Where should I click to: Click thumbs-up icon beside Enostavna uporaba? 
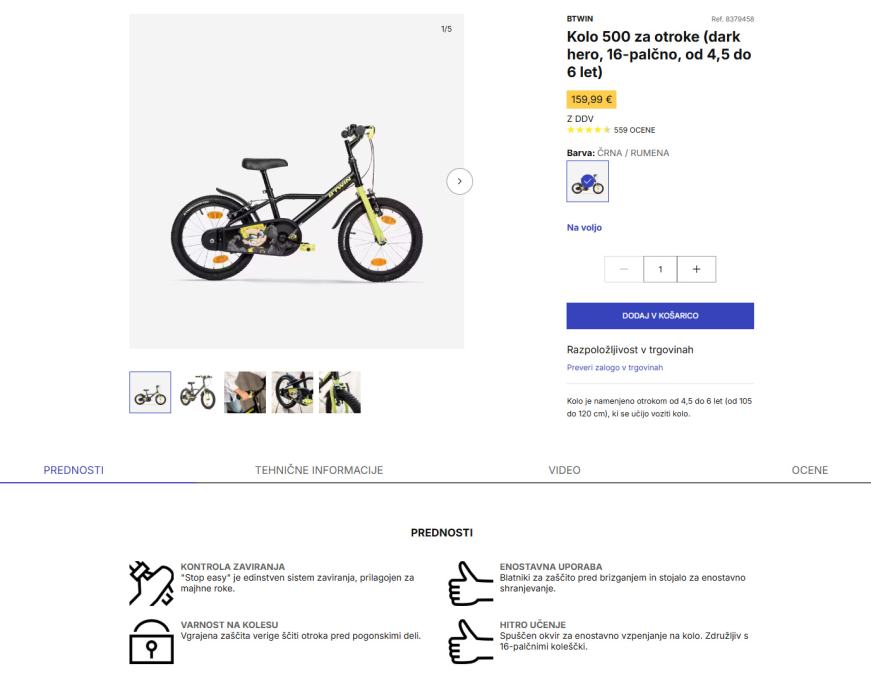click(x=470, y=583)
